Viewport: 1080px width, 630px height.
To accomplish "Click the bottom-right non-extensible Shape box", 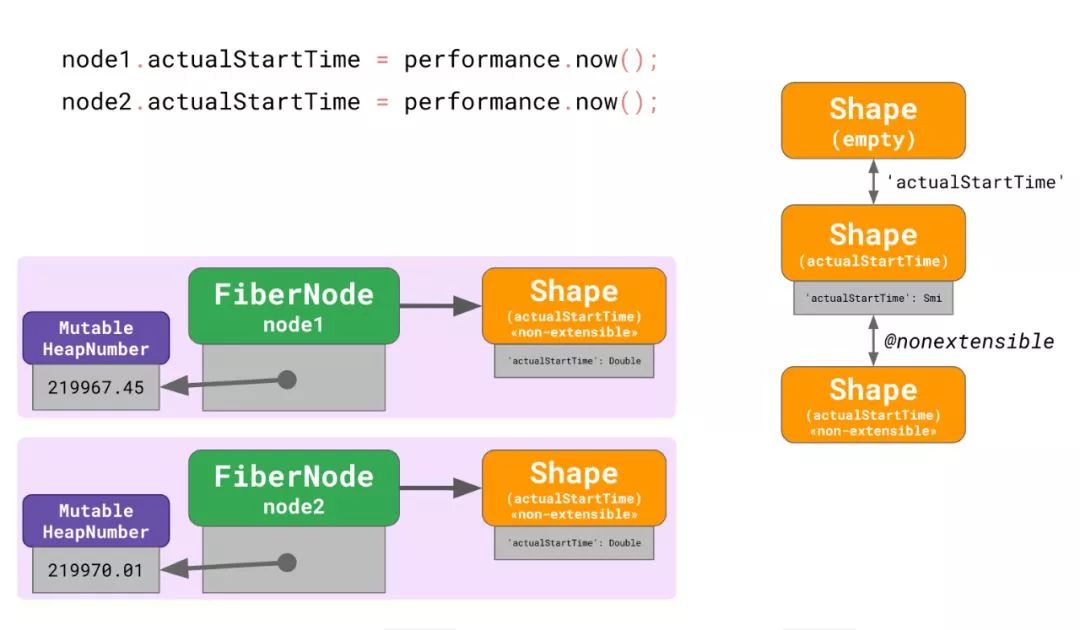I will coord(873,404).
